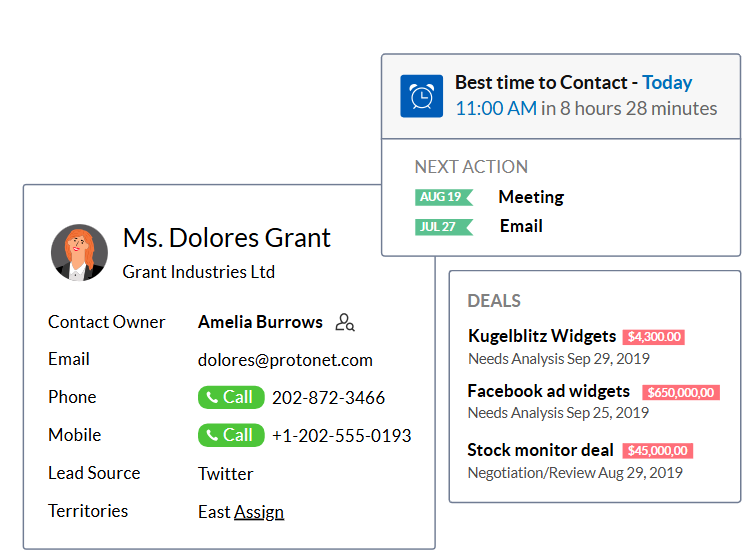Click Dolores Grant's profile avatar
The image size is (748, 560).
click(79, 252)
